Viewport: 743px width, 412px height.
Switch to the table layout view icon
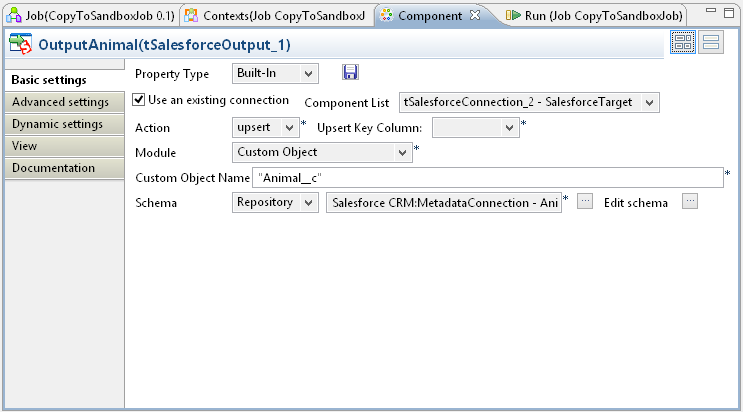(x=684, y=42)
